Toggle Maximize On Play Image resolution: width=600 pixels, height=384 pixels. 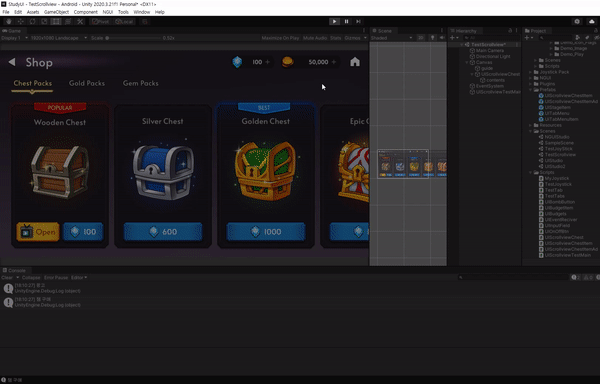coord(280,38)
